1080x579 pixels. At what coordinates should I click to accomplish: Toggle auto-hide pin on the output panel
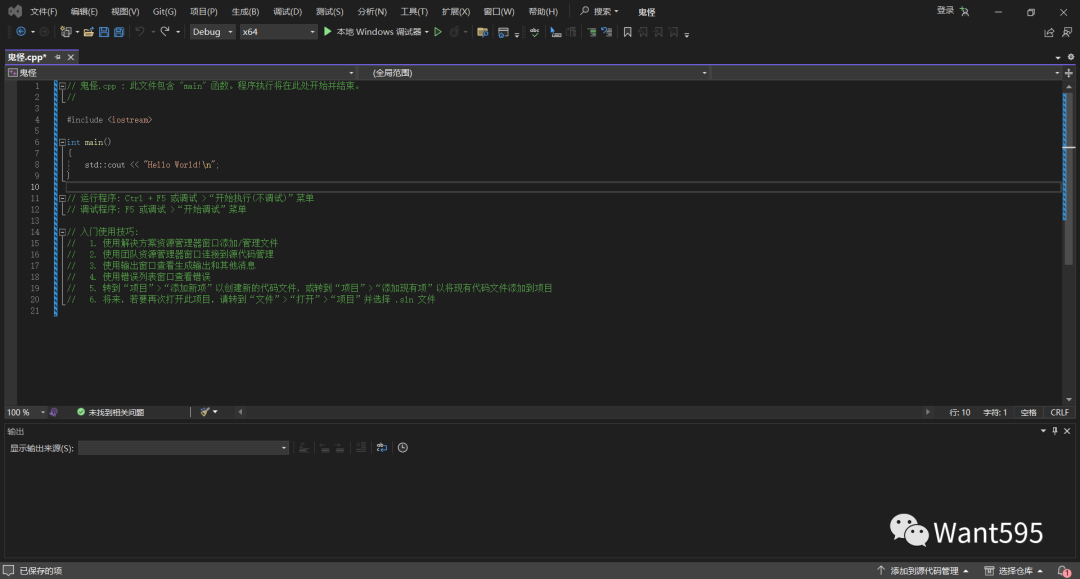(x=1054, y=431)
